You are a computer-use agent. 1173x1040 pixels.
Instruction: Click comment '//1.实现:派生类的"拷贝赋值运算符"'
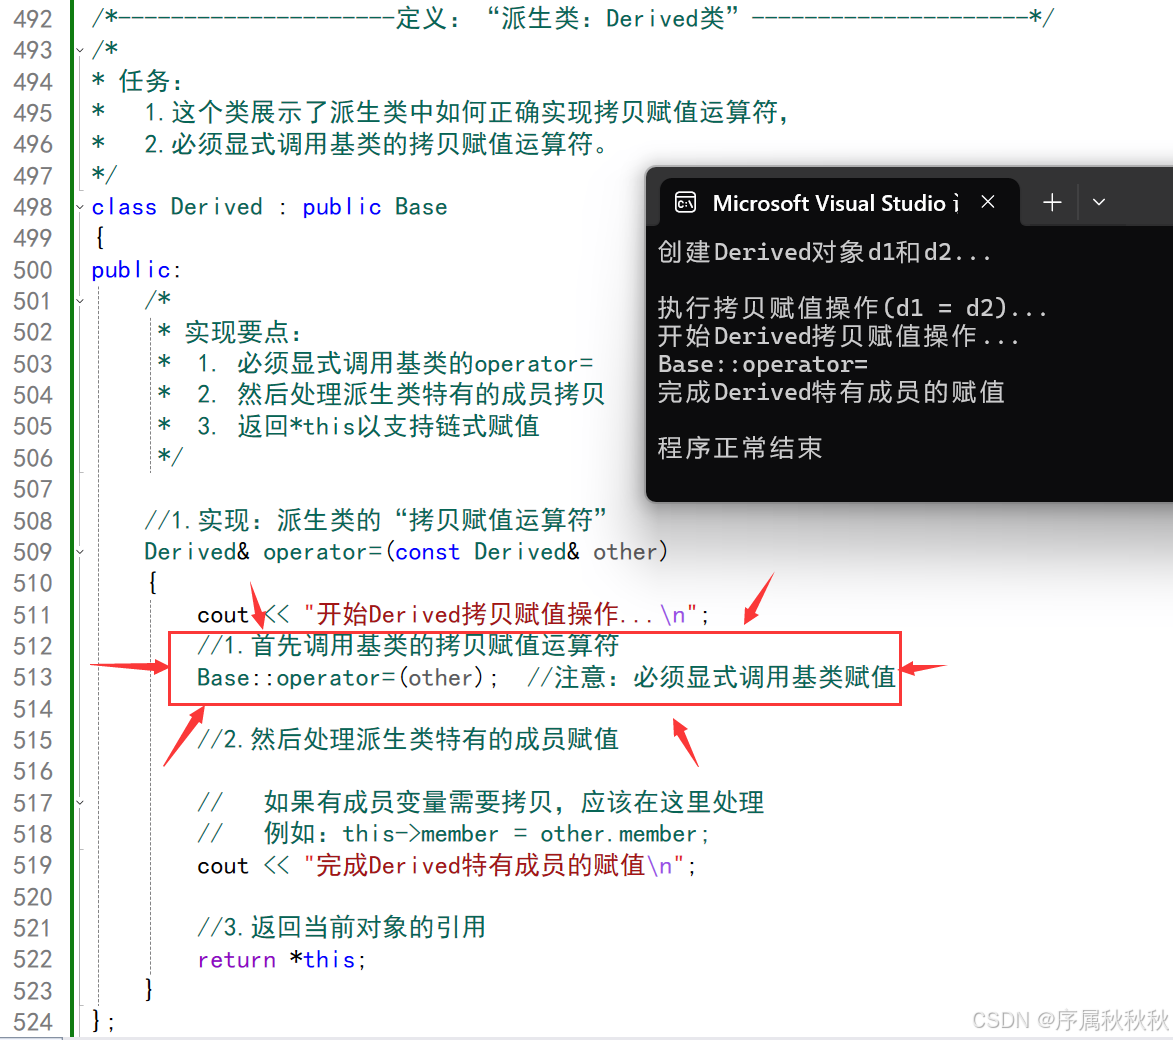(375, 520)
